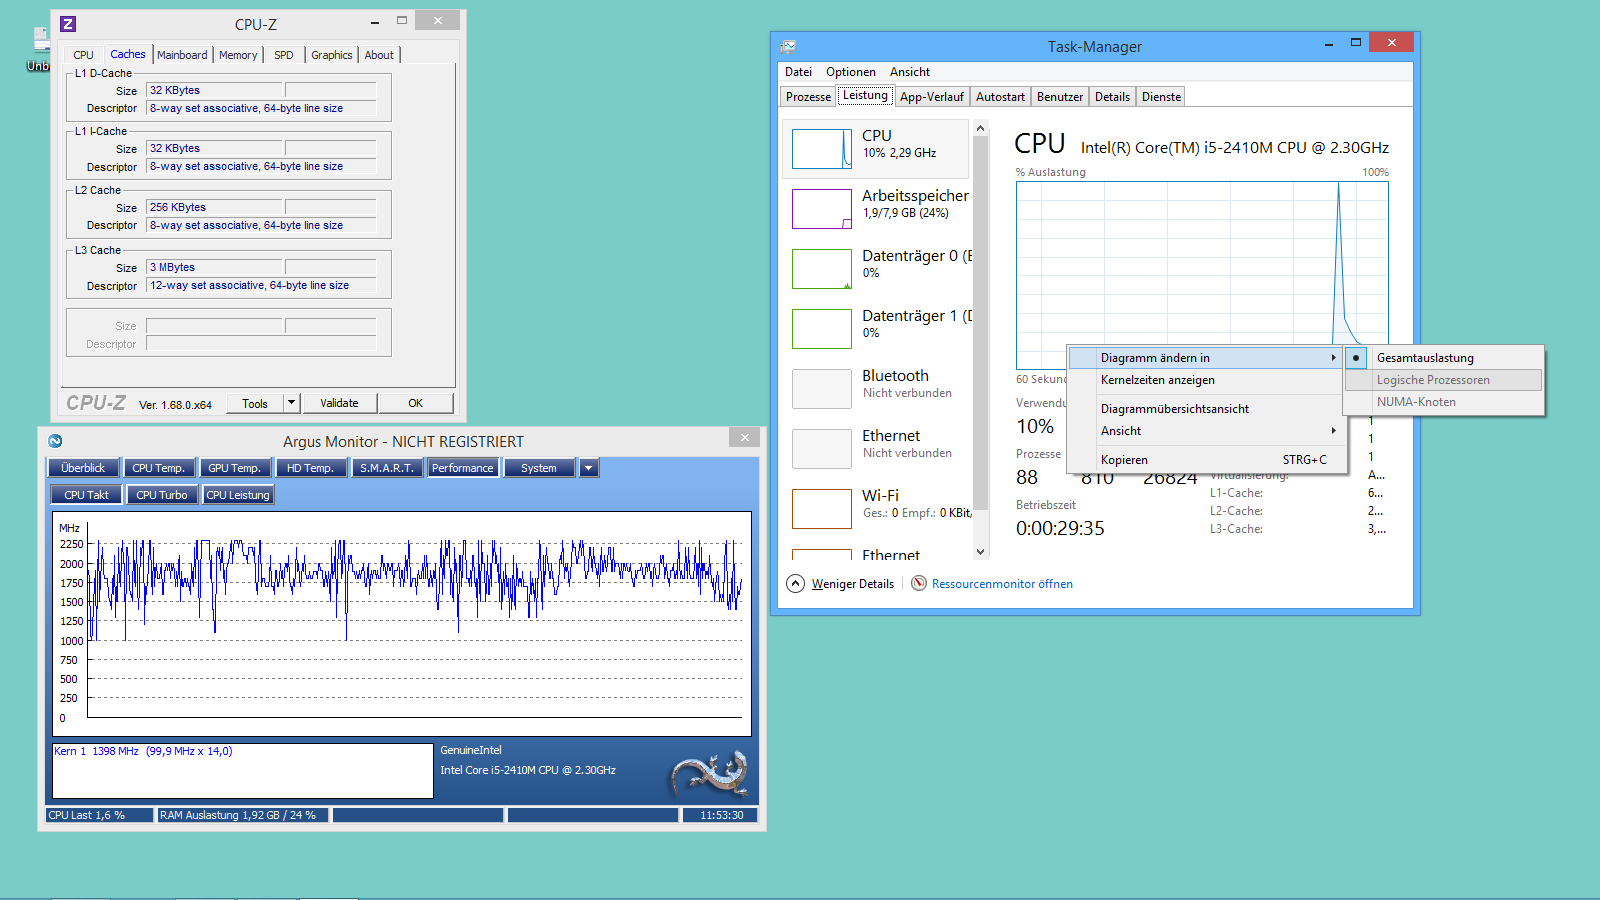Close the Argus Monitor window
The height and width of the screenshot is (900, 1600).
click(744, 437)
